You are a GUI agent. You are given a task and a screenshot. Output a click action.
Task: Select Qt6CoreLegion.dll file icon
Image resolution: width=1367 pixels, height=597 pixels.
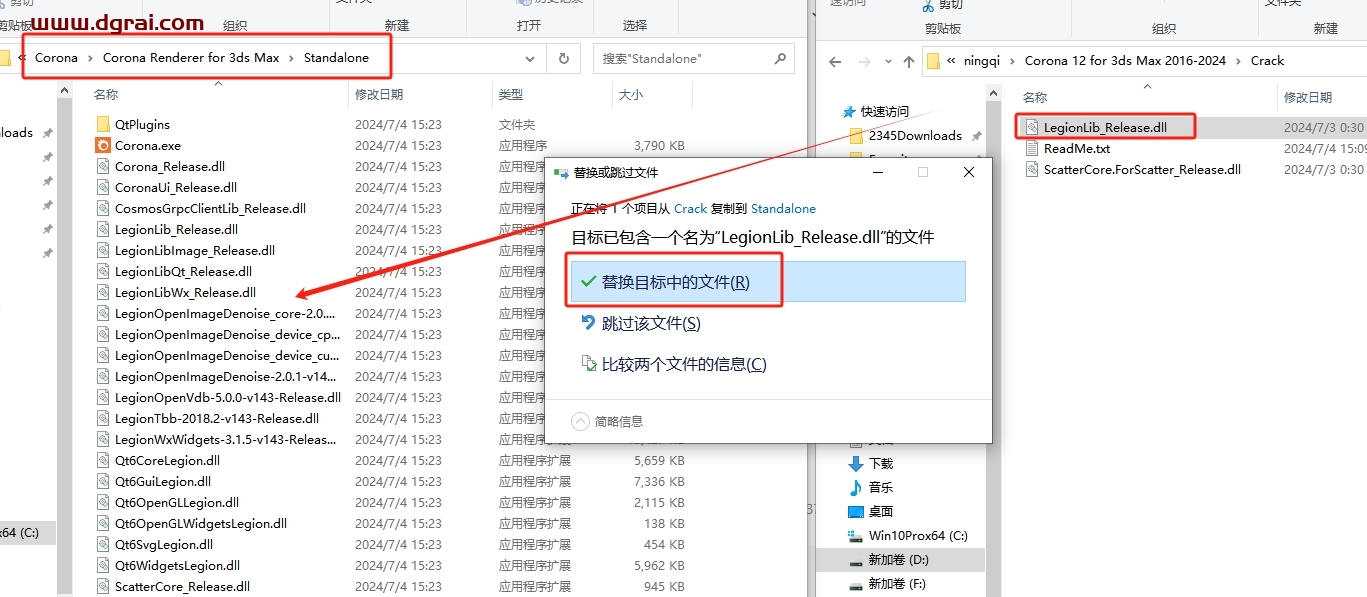(x=103, y=461)
